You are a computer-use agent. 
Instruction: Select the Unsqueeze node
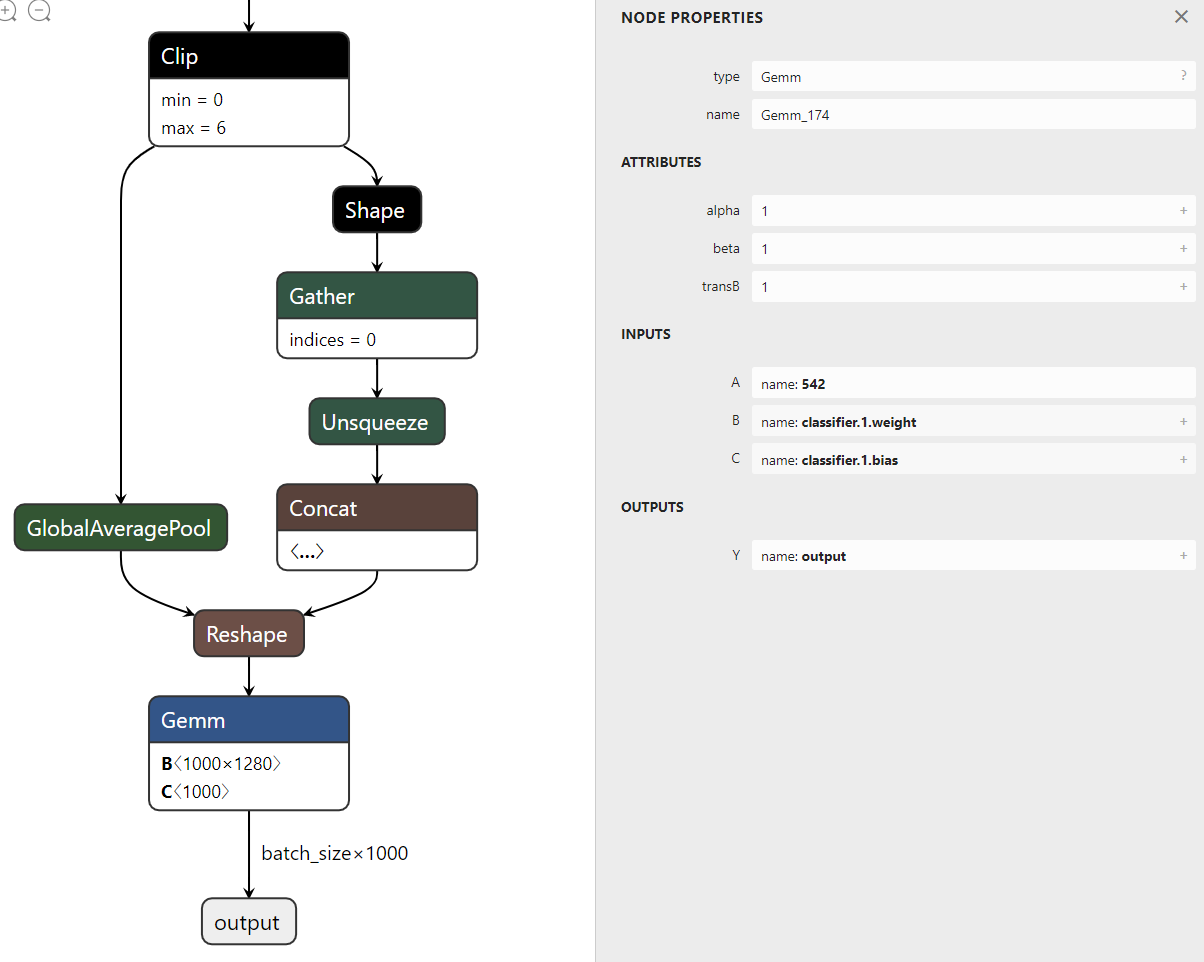click(377, 421)
